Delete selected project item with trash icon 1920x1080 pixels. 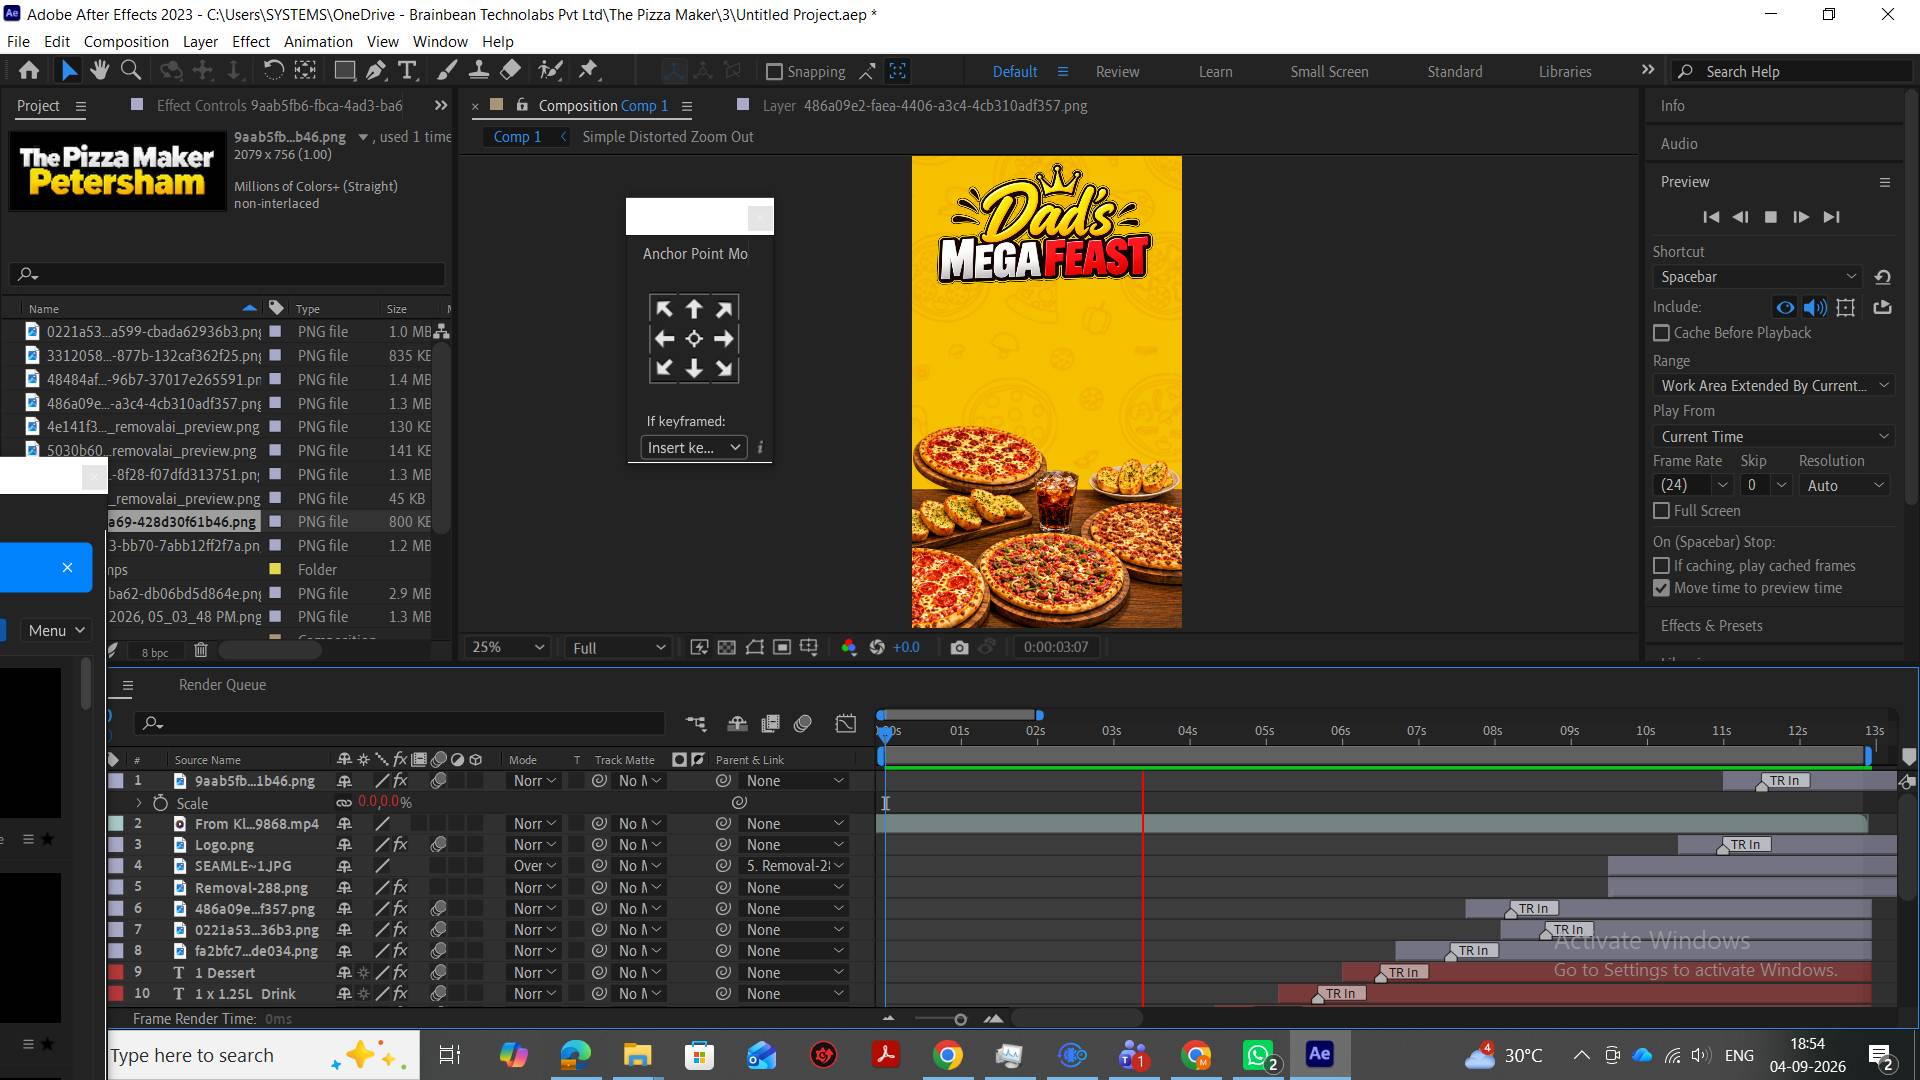200,650
